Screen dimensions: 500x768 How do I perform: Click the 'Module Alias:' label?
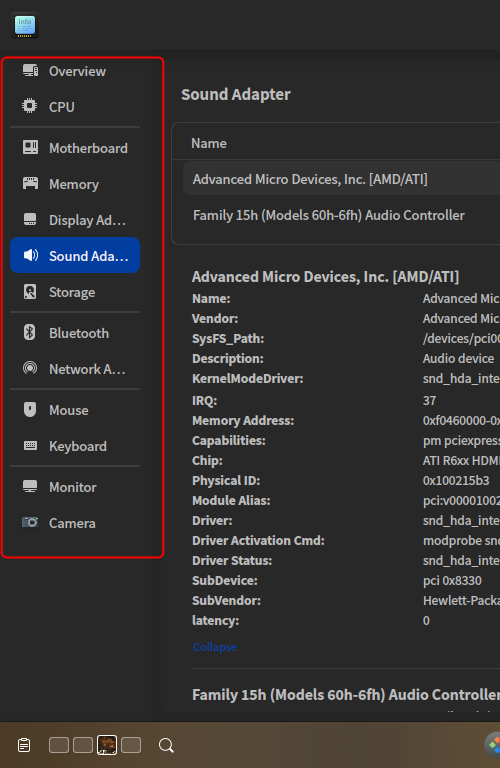[231, 500]
